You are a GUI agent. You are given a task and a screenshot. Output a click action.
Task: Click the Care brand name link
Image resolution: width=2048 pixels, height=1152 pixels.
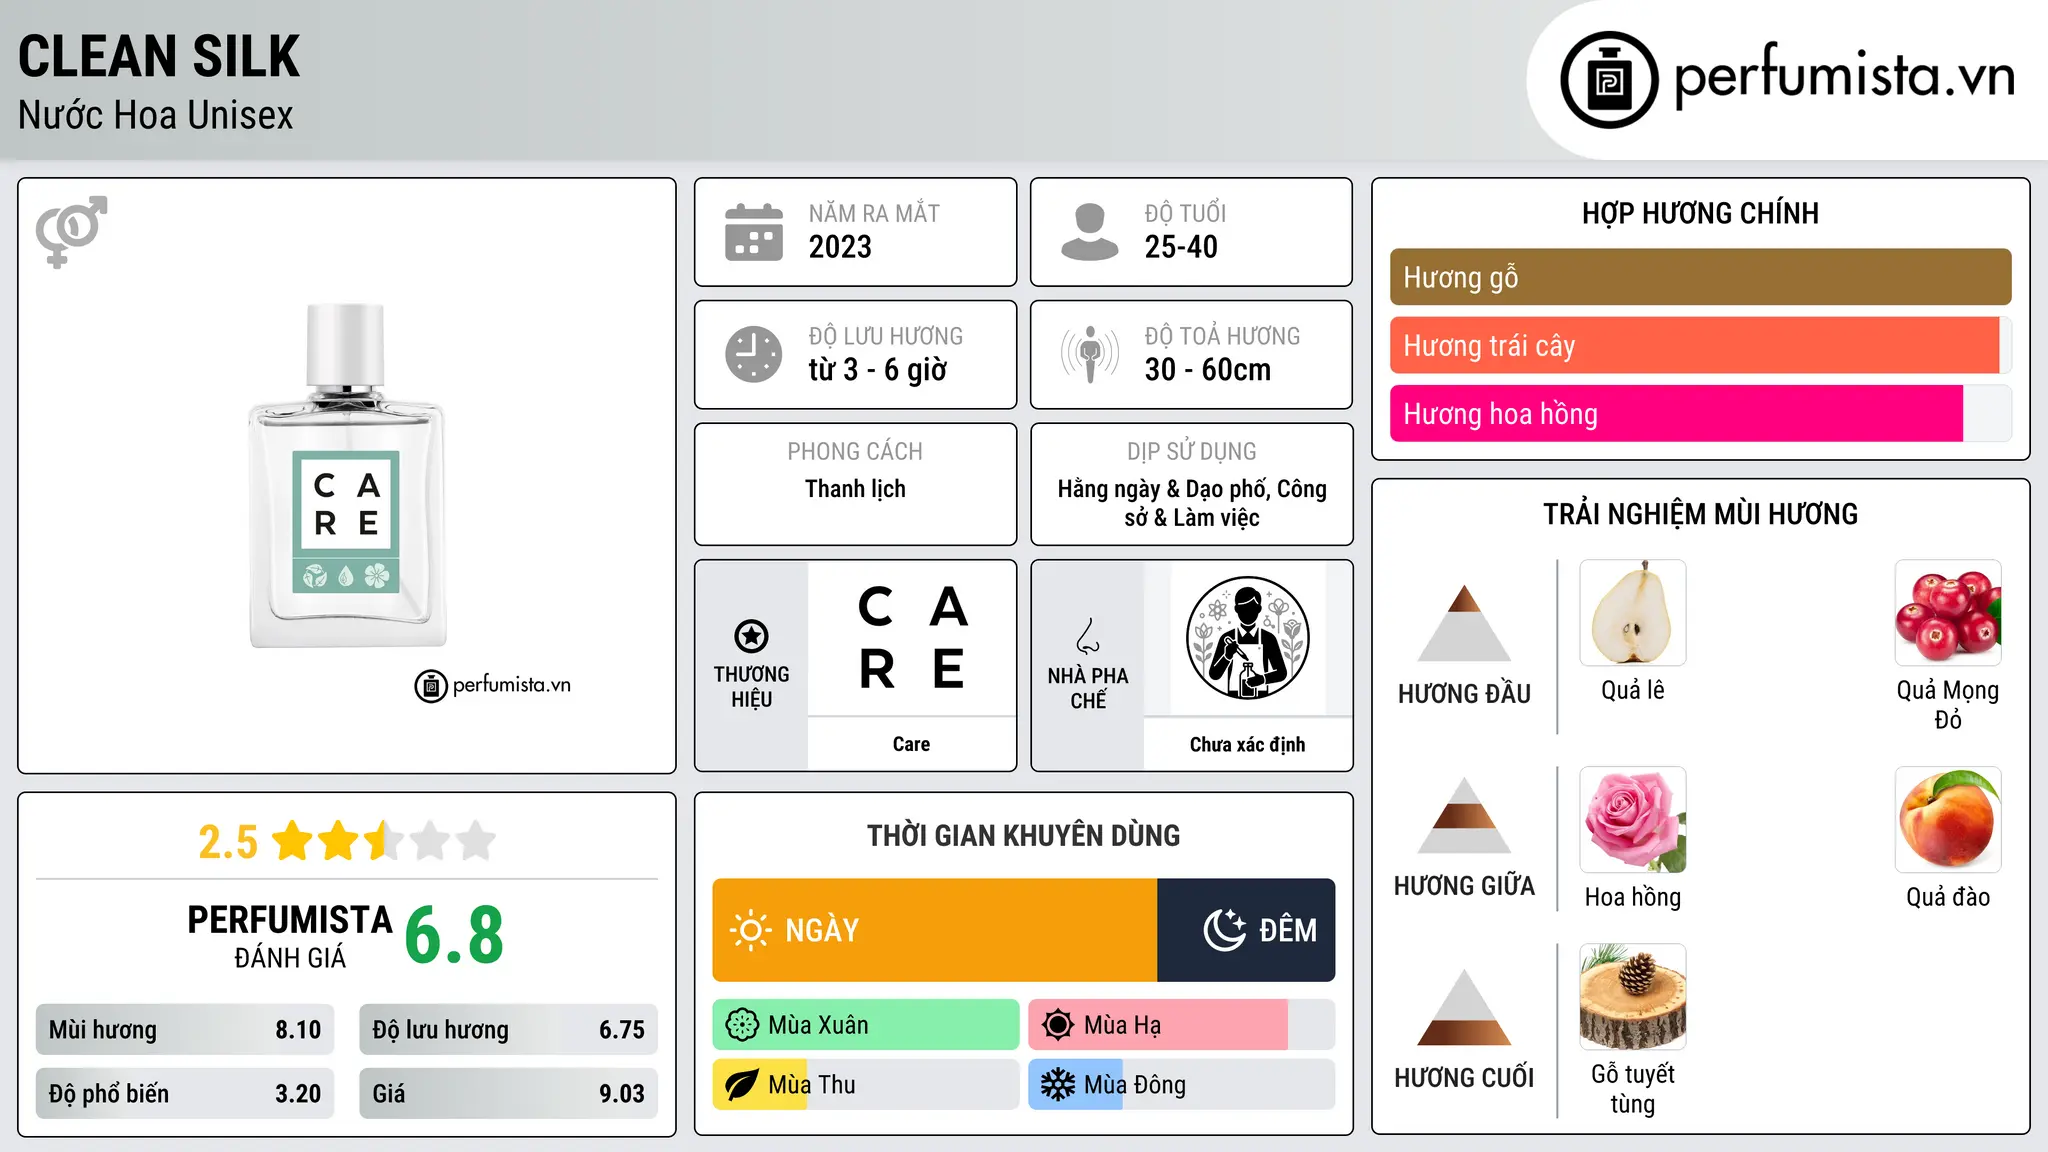[911, 744]
